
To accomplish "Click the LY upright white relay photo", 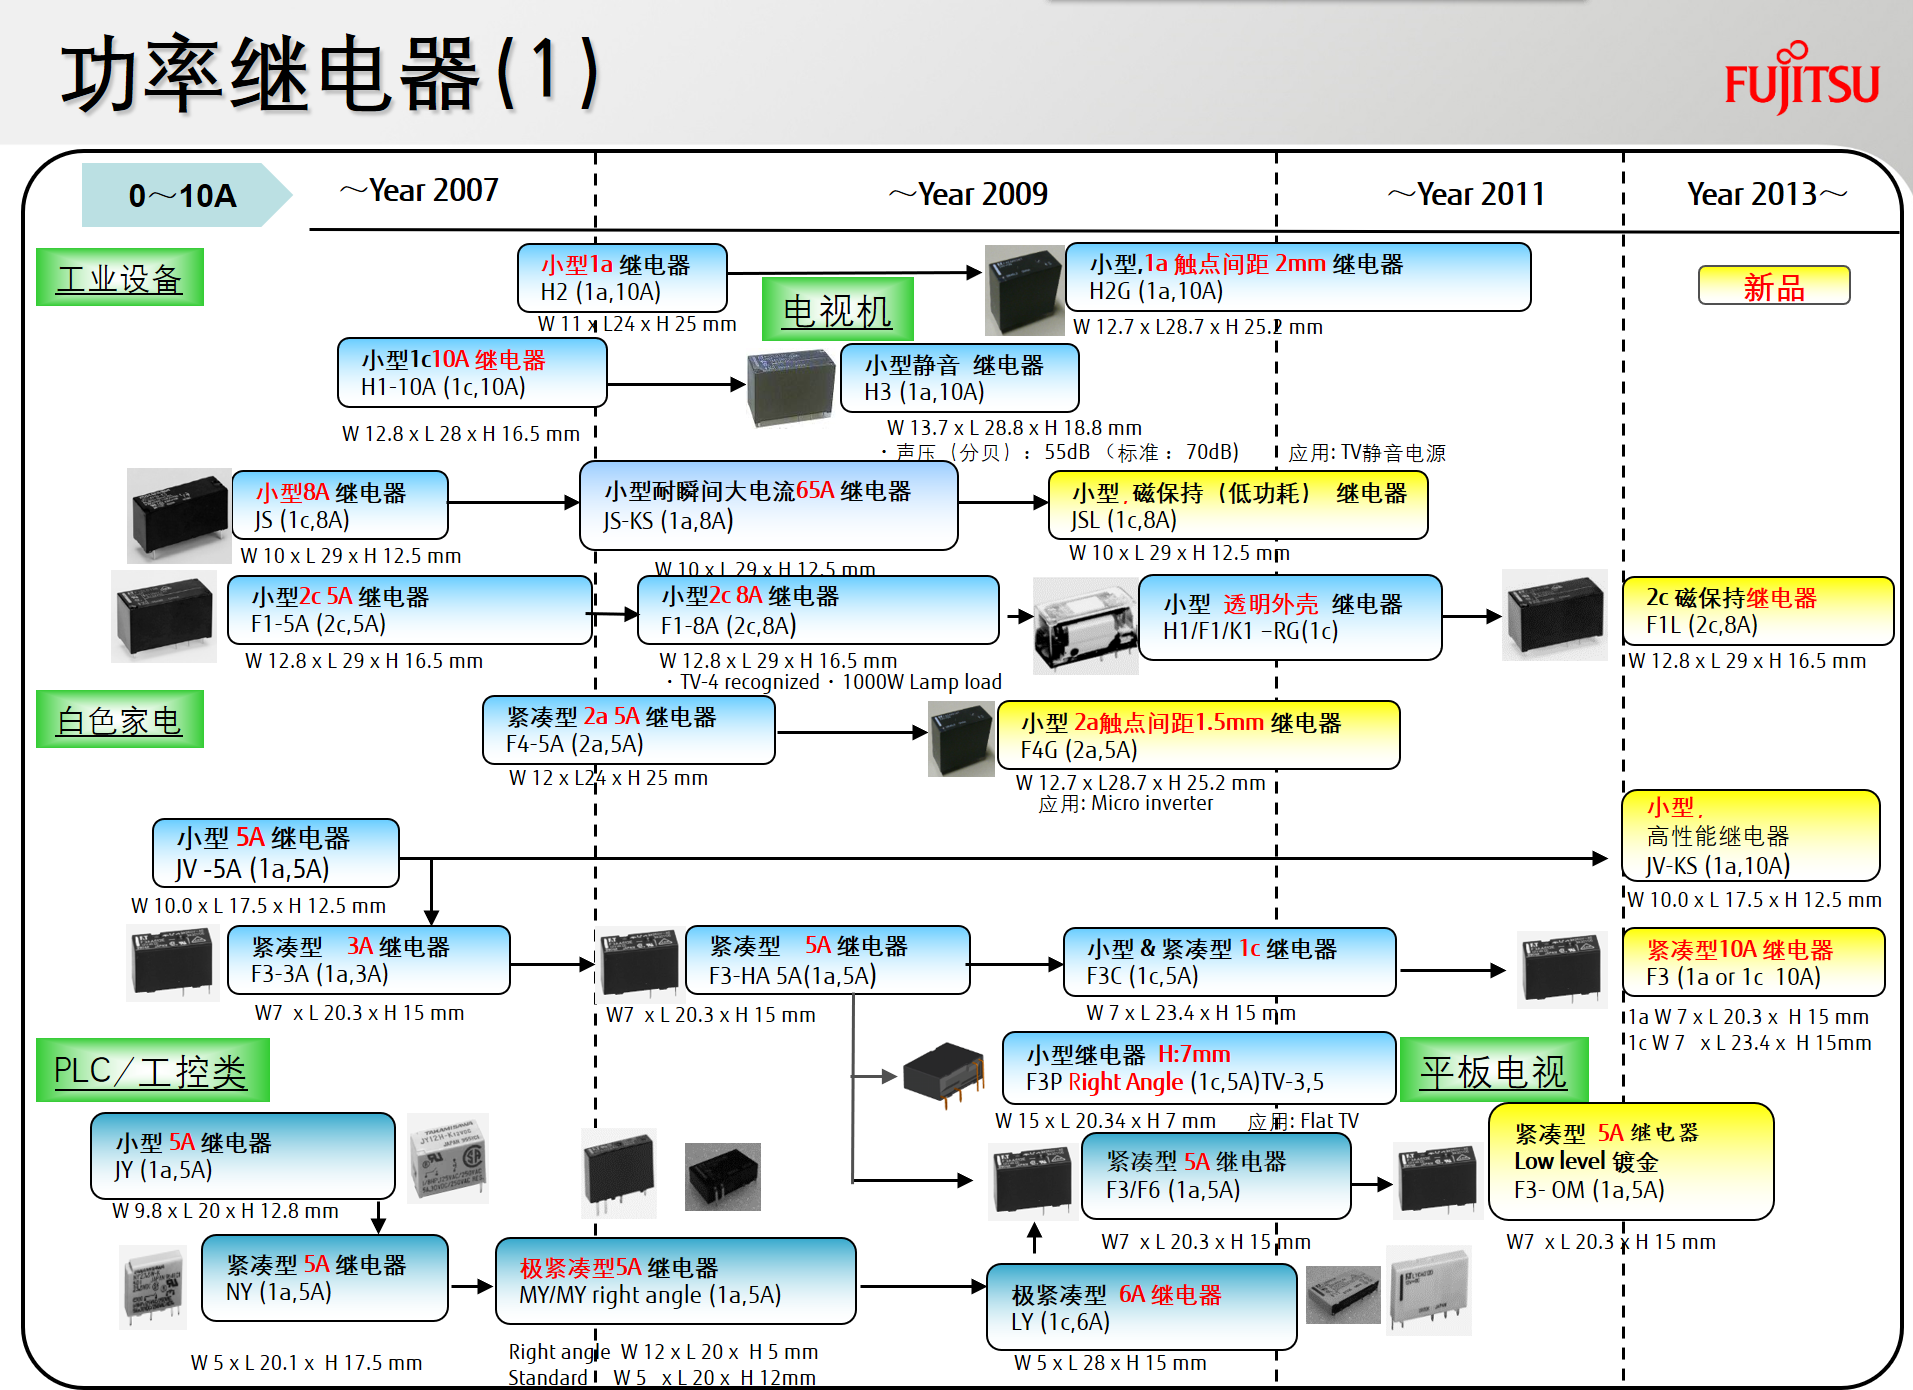I will tap(1429, 1291).
